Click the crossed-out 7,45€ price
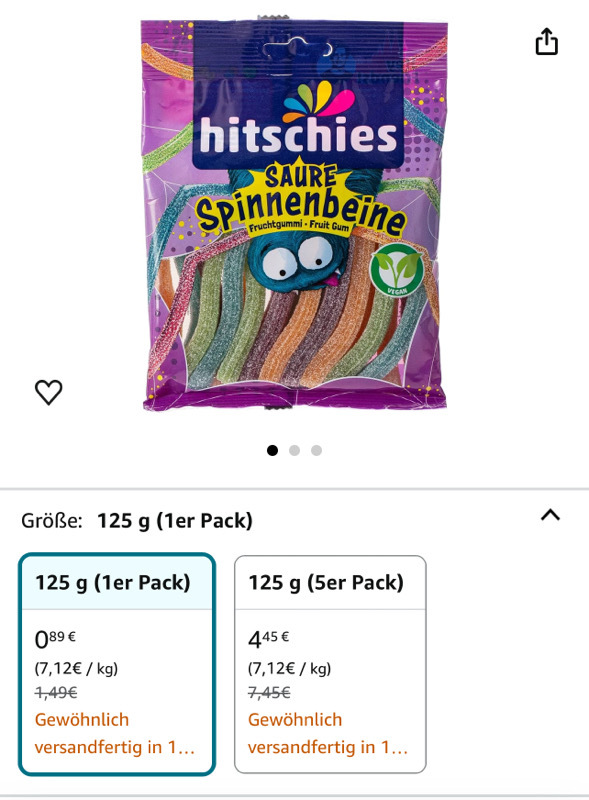The image size is (589, 800). [x=269, y=692]
